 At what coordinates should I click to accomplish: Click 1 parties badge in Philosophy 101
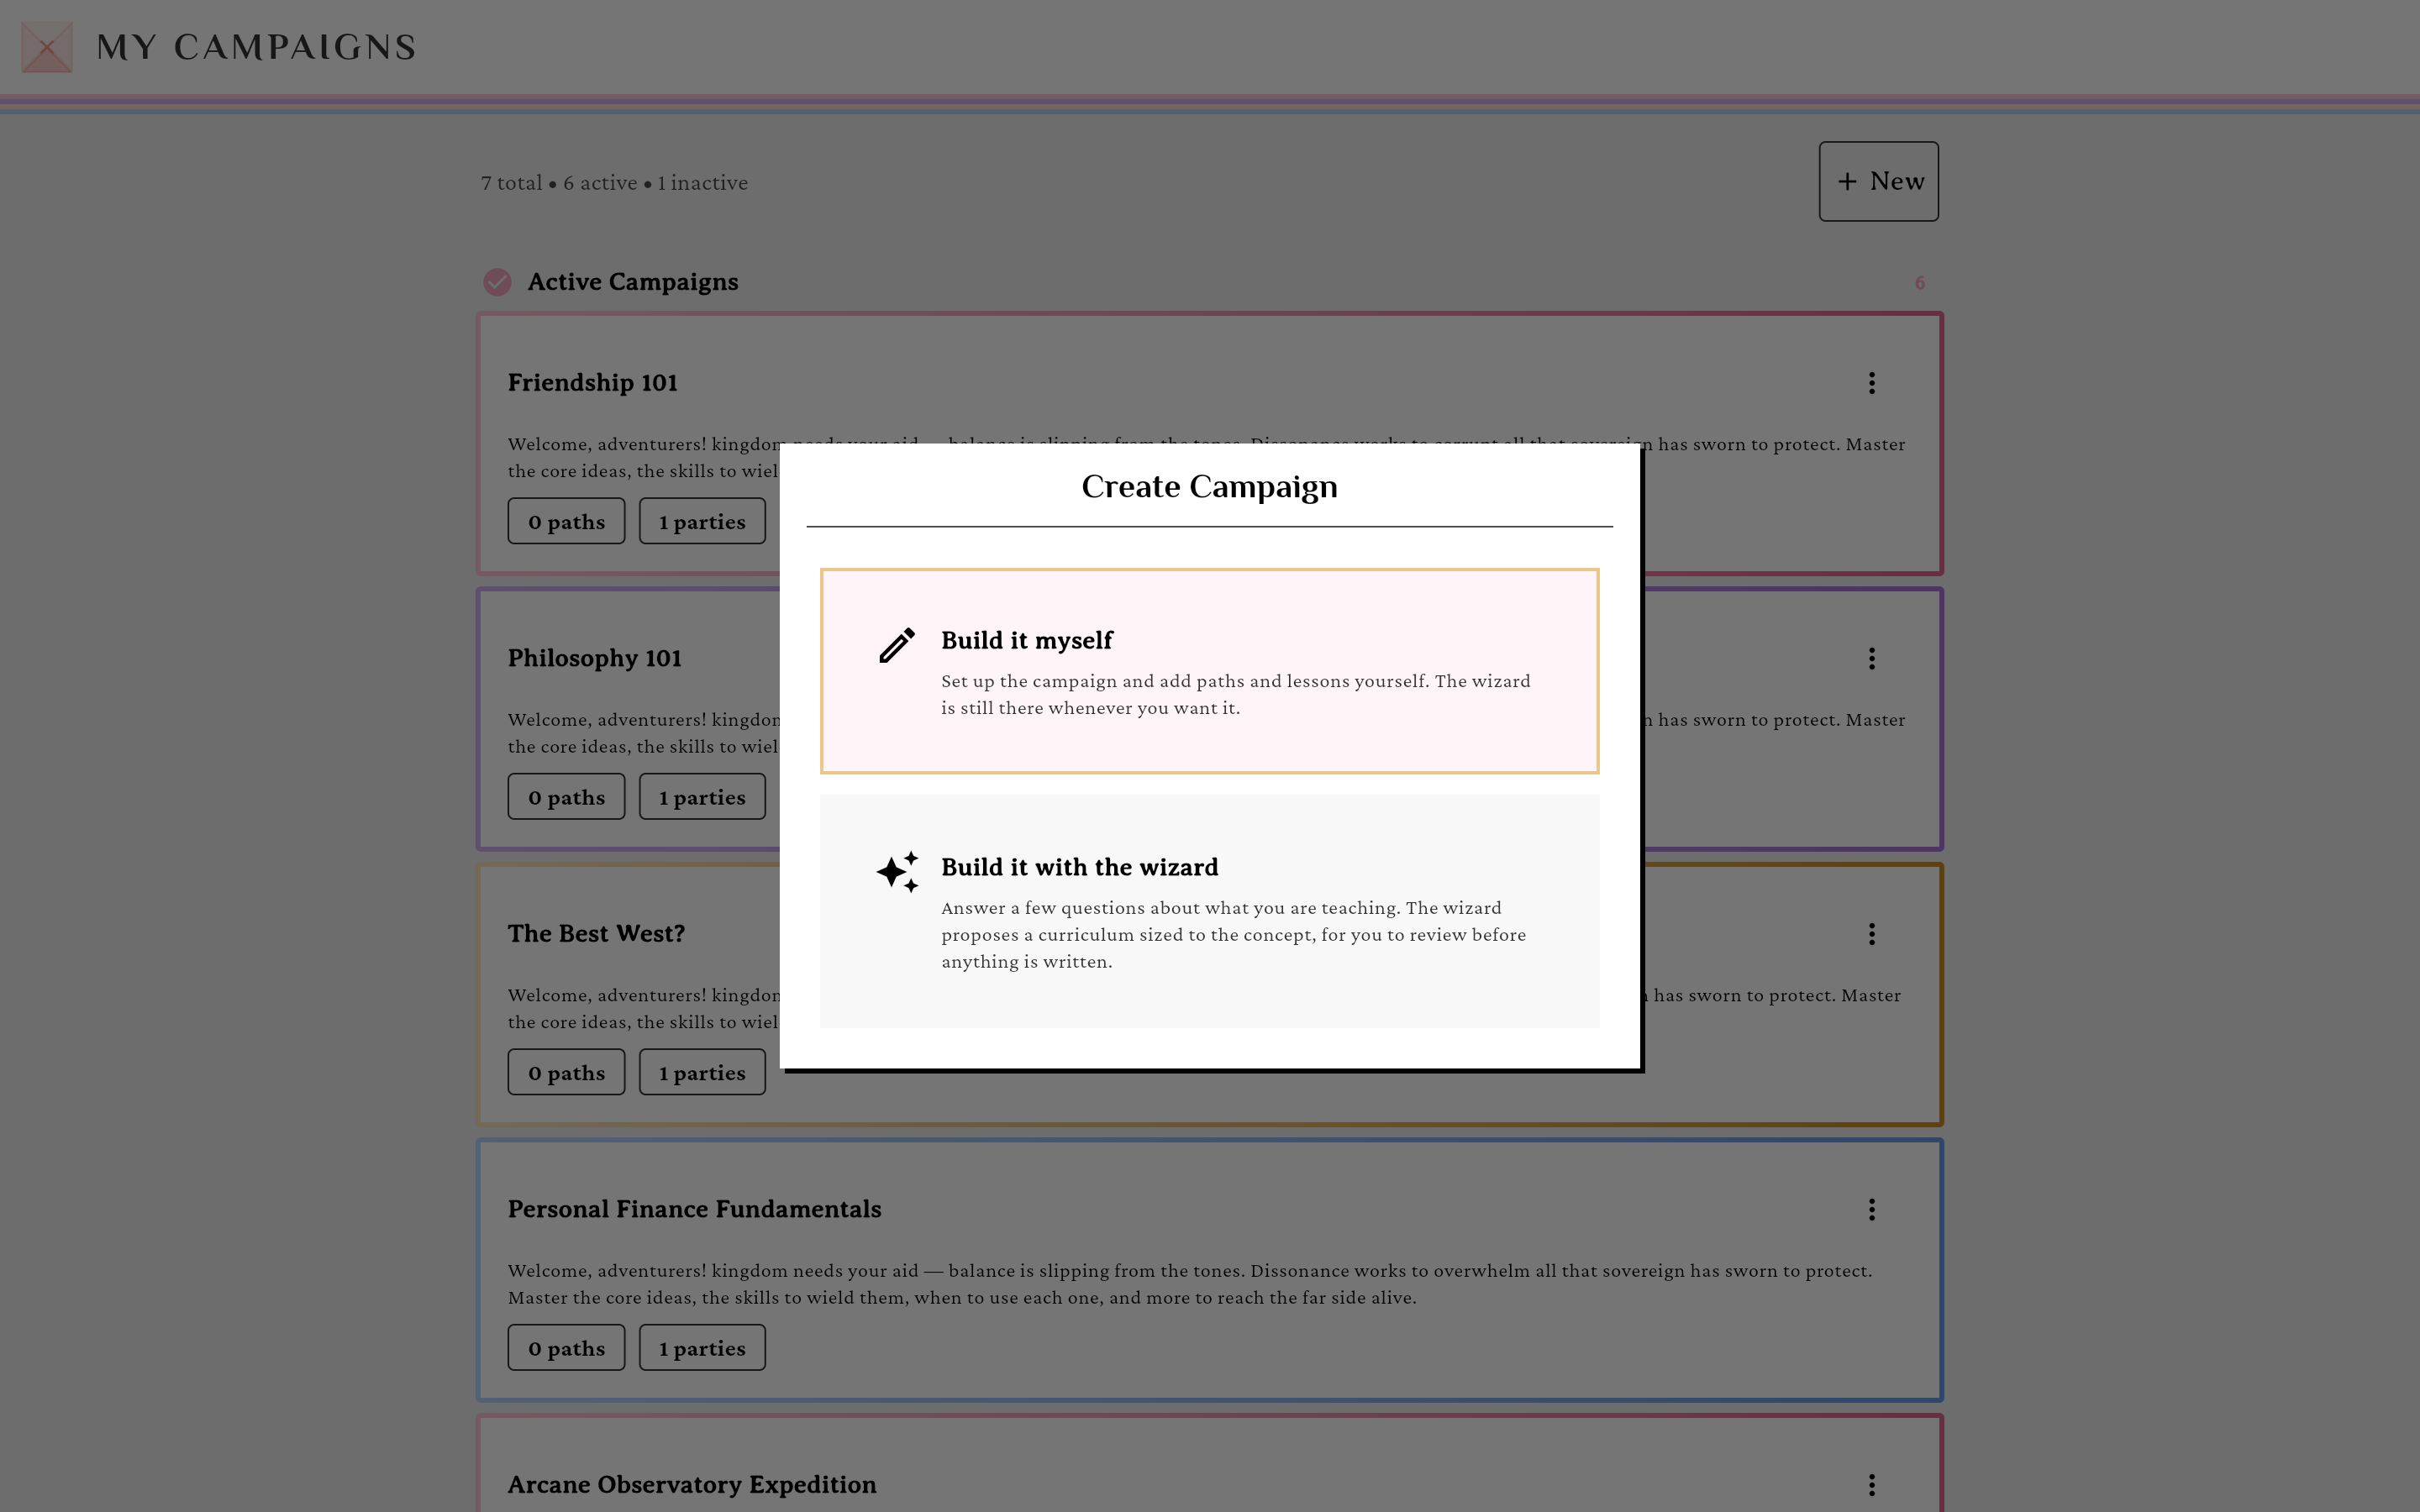[x=702, y=797]
